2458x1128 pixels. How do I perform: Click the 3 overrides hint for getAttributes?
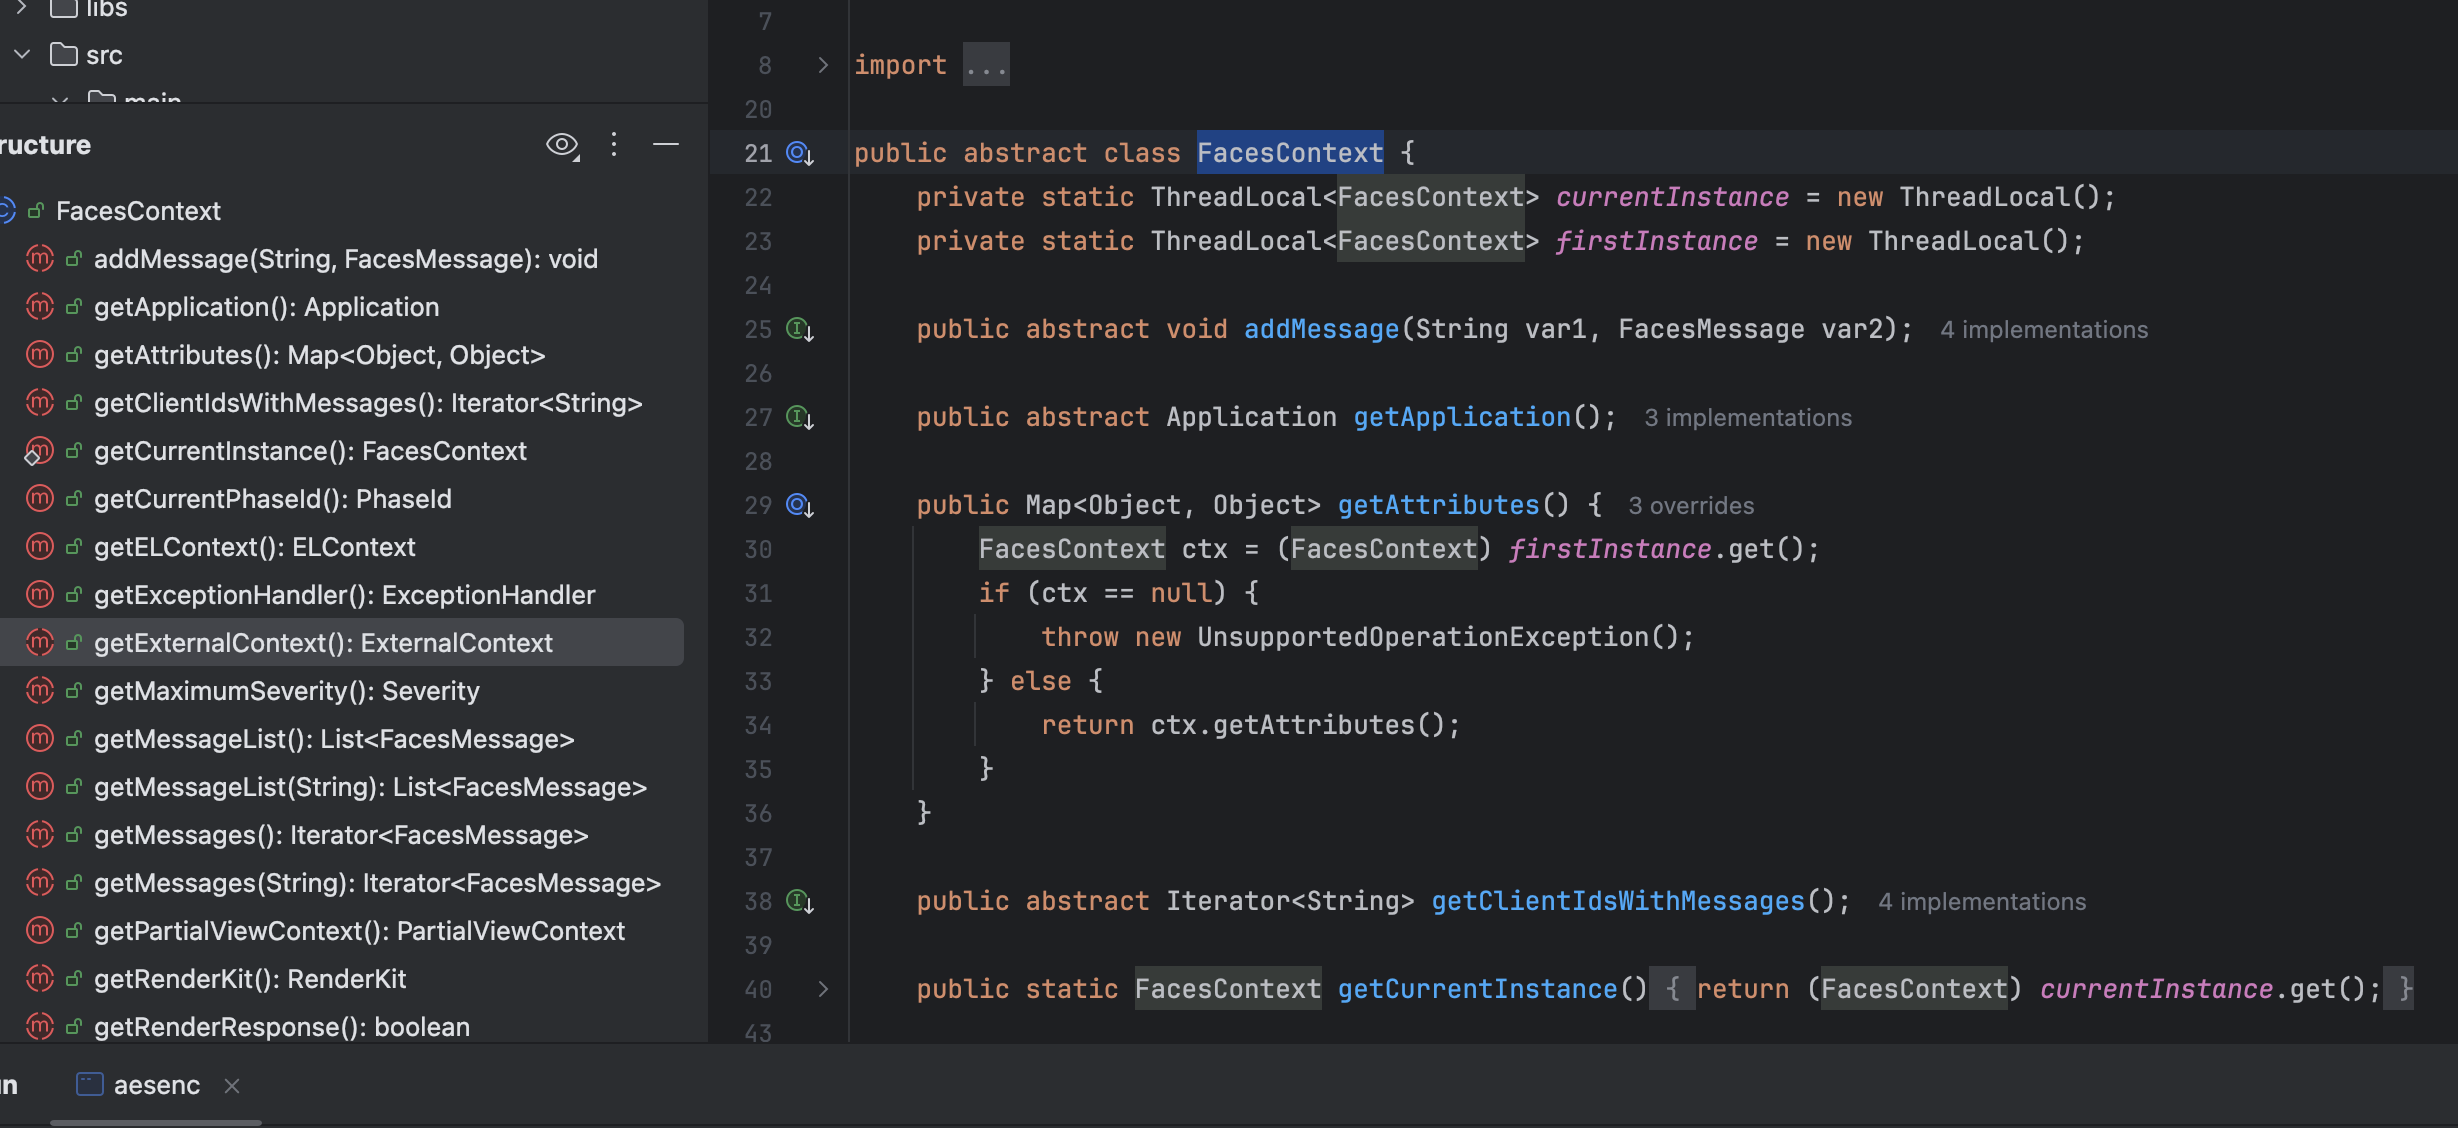tap(1690, 506)
